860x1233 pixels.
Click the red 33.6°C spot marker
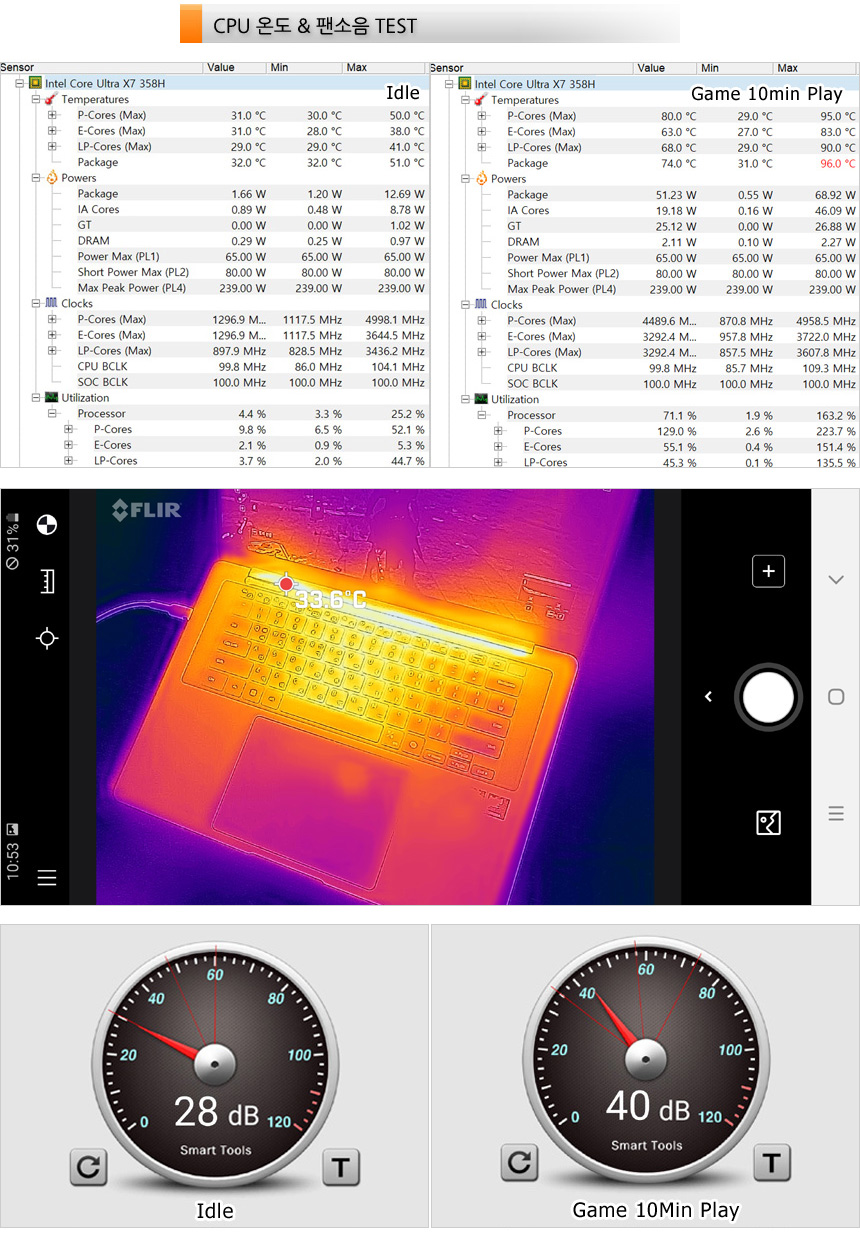pos(287,583)
